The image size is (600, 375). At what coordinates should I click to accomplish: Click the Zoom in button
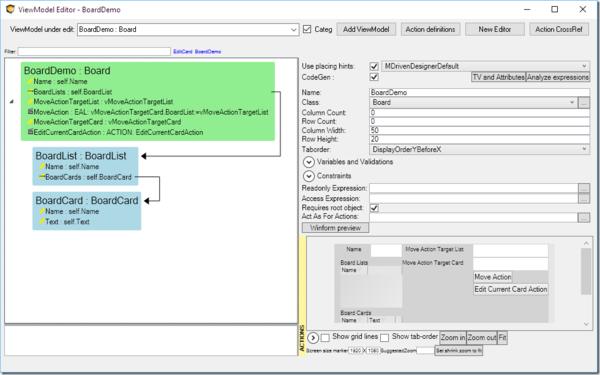click(x=453, y=338)
